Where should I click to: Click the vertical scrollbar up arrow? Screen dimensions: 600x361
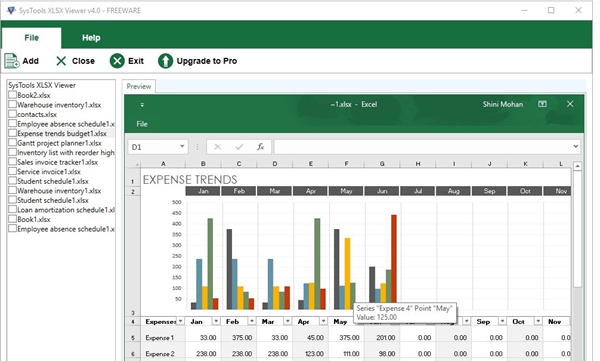click(x=577, y=166)
